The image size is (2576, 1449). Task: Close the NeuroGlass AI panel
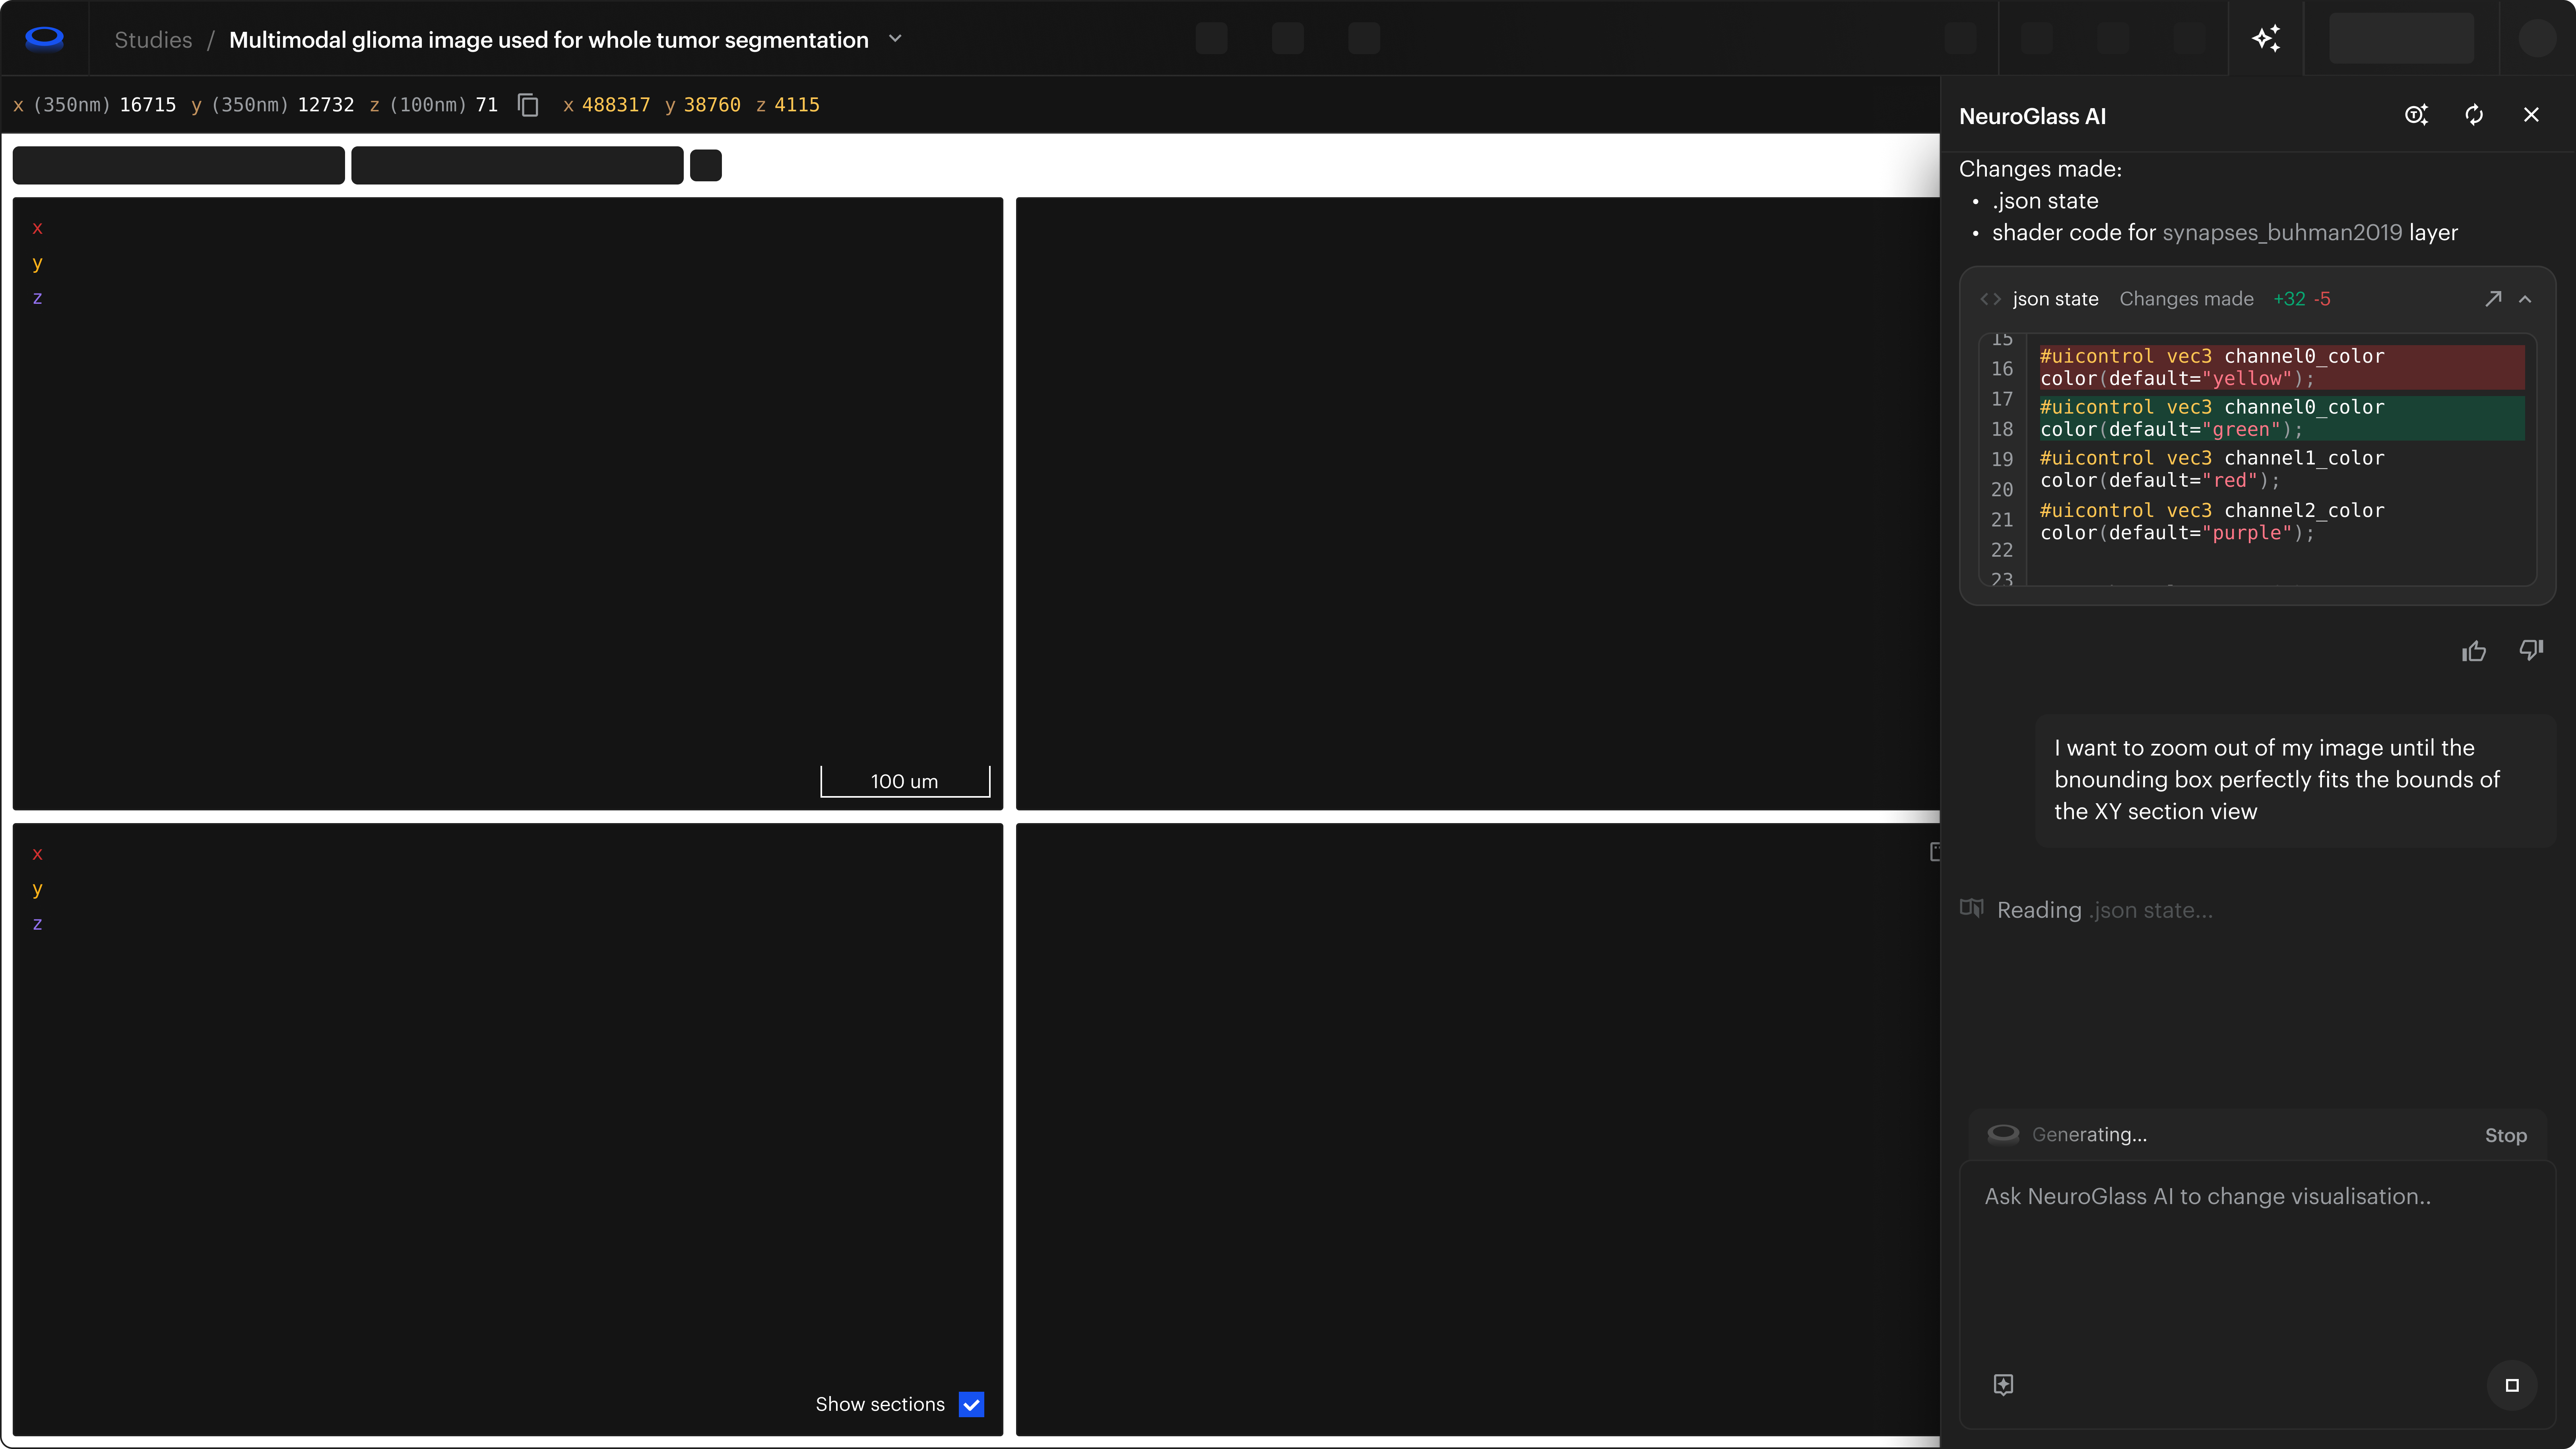(2531, 115)
